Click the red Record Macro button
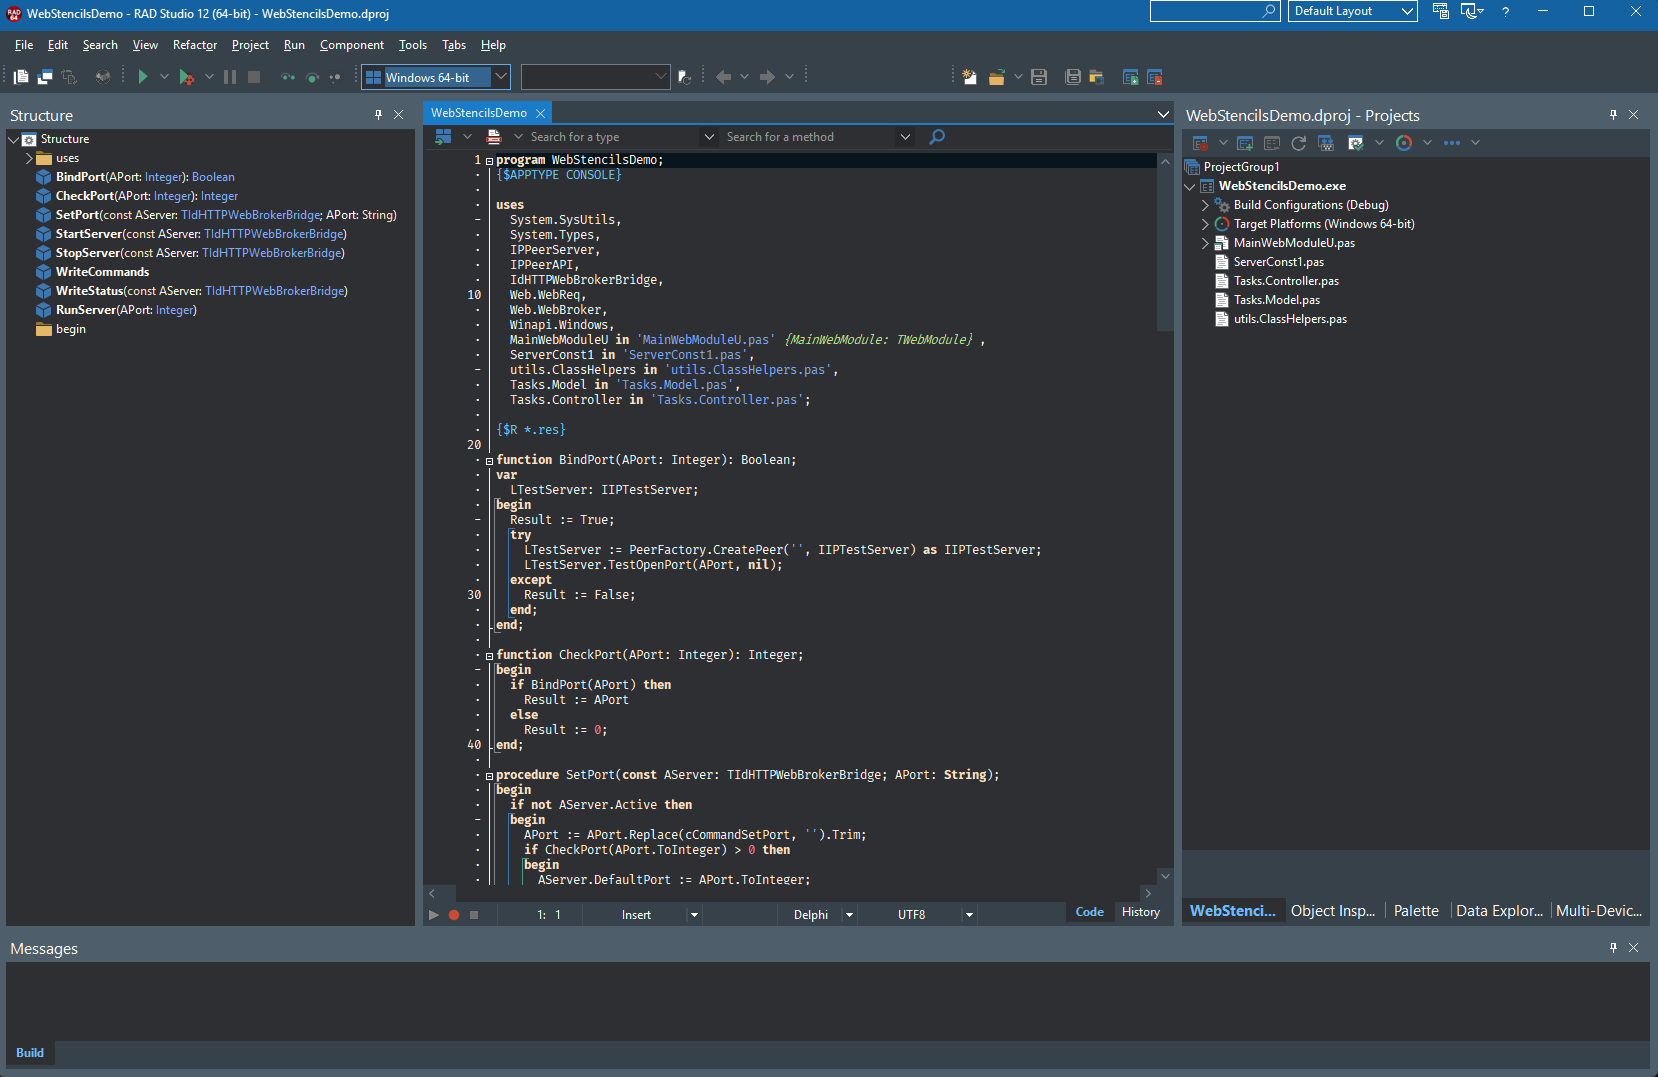The width and height of the screenshot is (1658, 1077). click(454, 915)
